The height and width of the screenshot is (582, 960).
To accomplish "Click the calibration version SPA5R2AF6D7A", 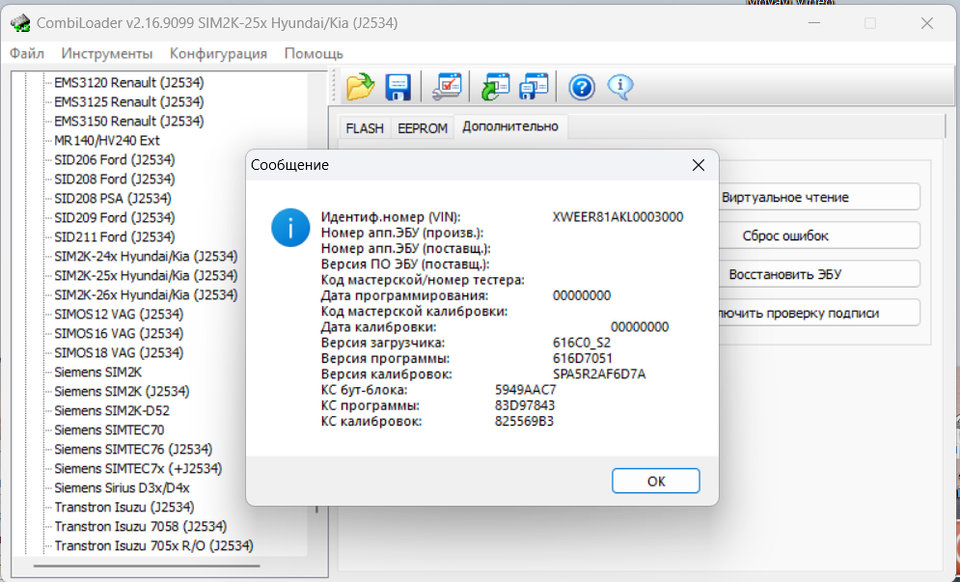I will pyautogui.click(x=599, y=374).
